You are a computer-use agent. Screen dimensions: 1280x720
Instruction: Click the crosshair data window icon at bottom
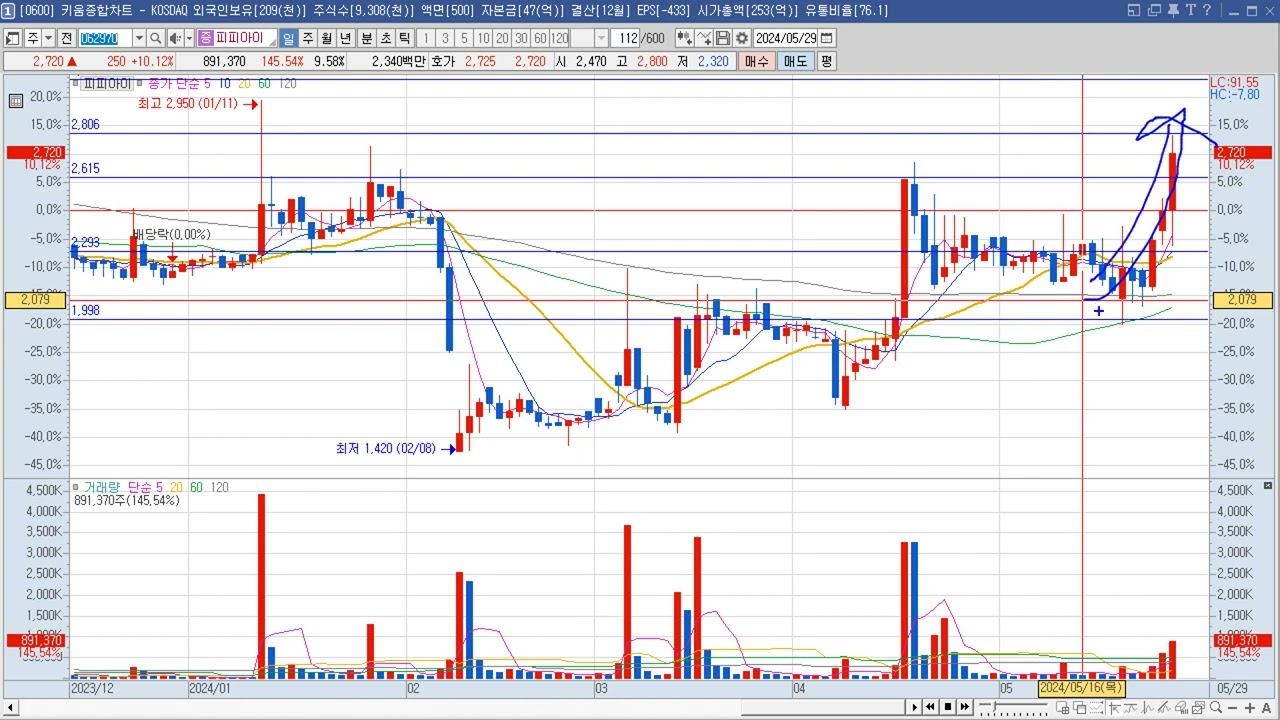pos(1063,708)
